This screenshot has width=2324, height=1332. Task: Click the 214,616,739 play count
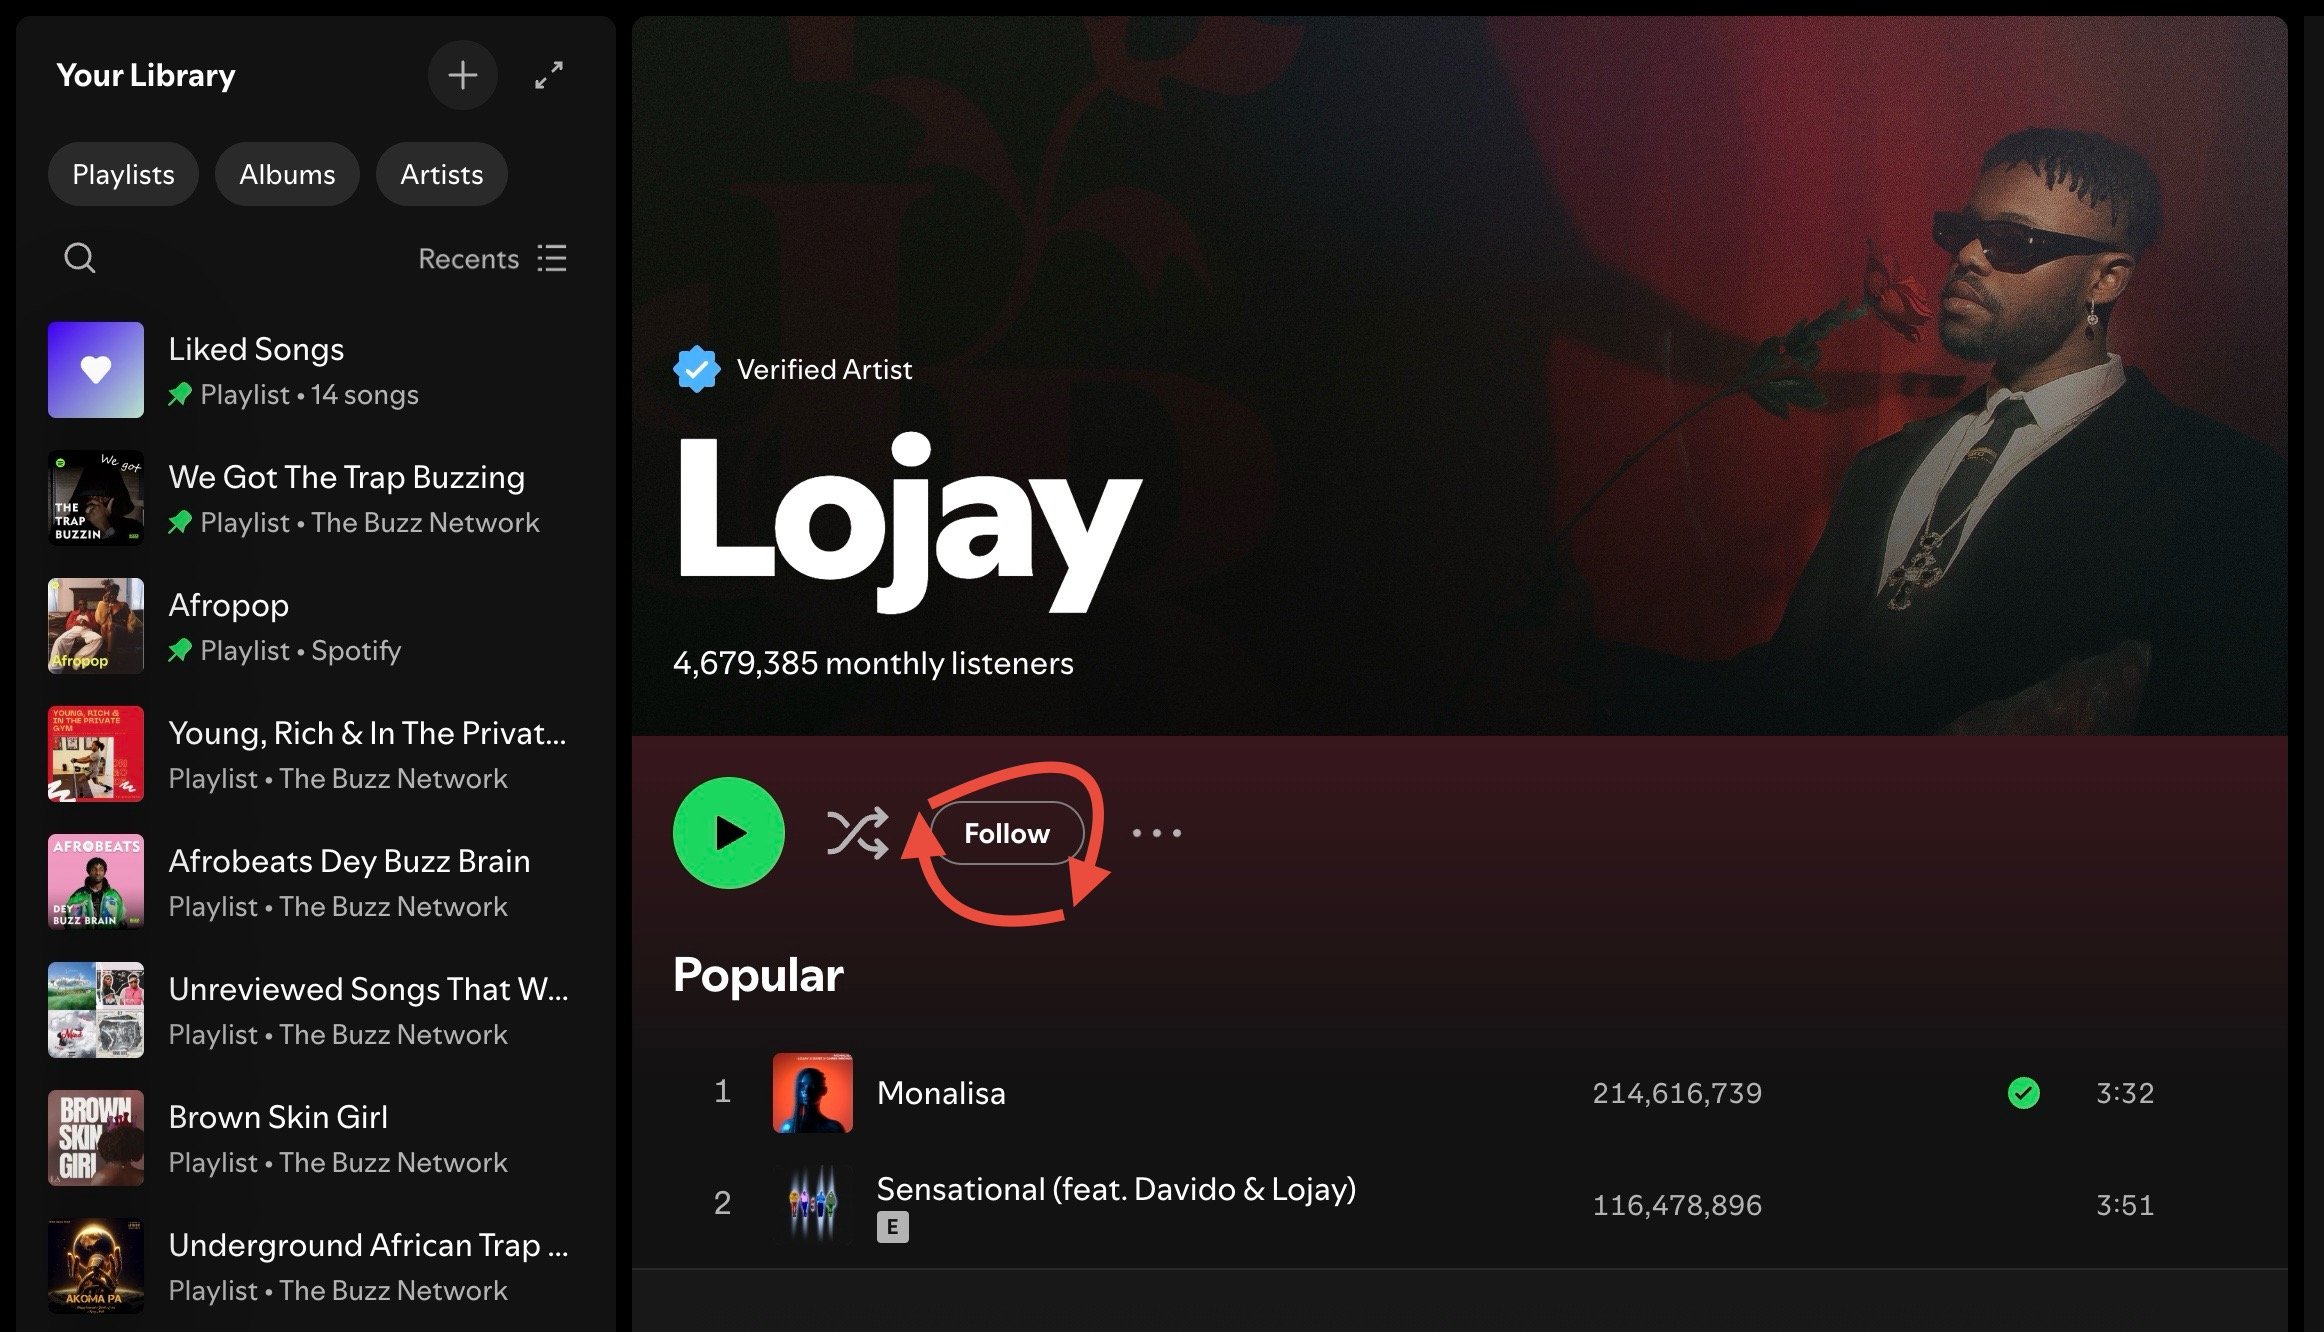[x=1677, y=1093]
